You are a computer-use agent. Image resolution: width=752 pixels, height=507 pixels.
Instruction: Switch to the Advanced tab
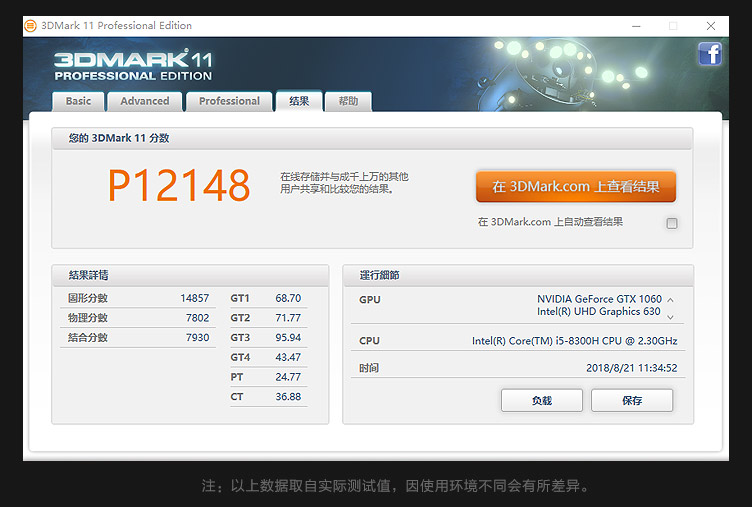(x=145, y=101)
